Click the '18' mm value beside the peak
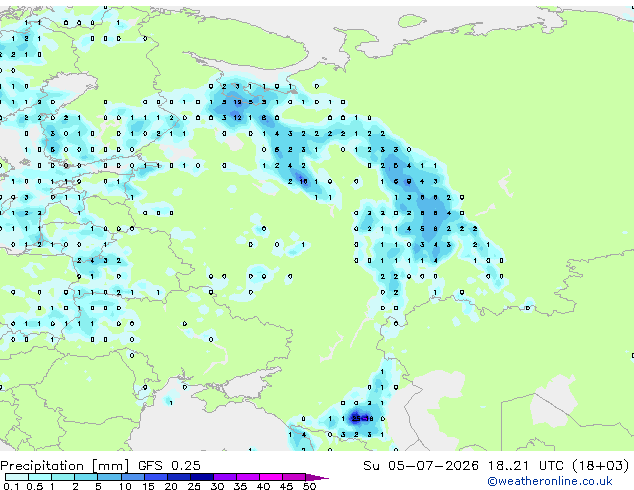 [369, 418]
